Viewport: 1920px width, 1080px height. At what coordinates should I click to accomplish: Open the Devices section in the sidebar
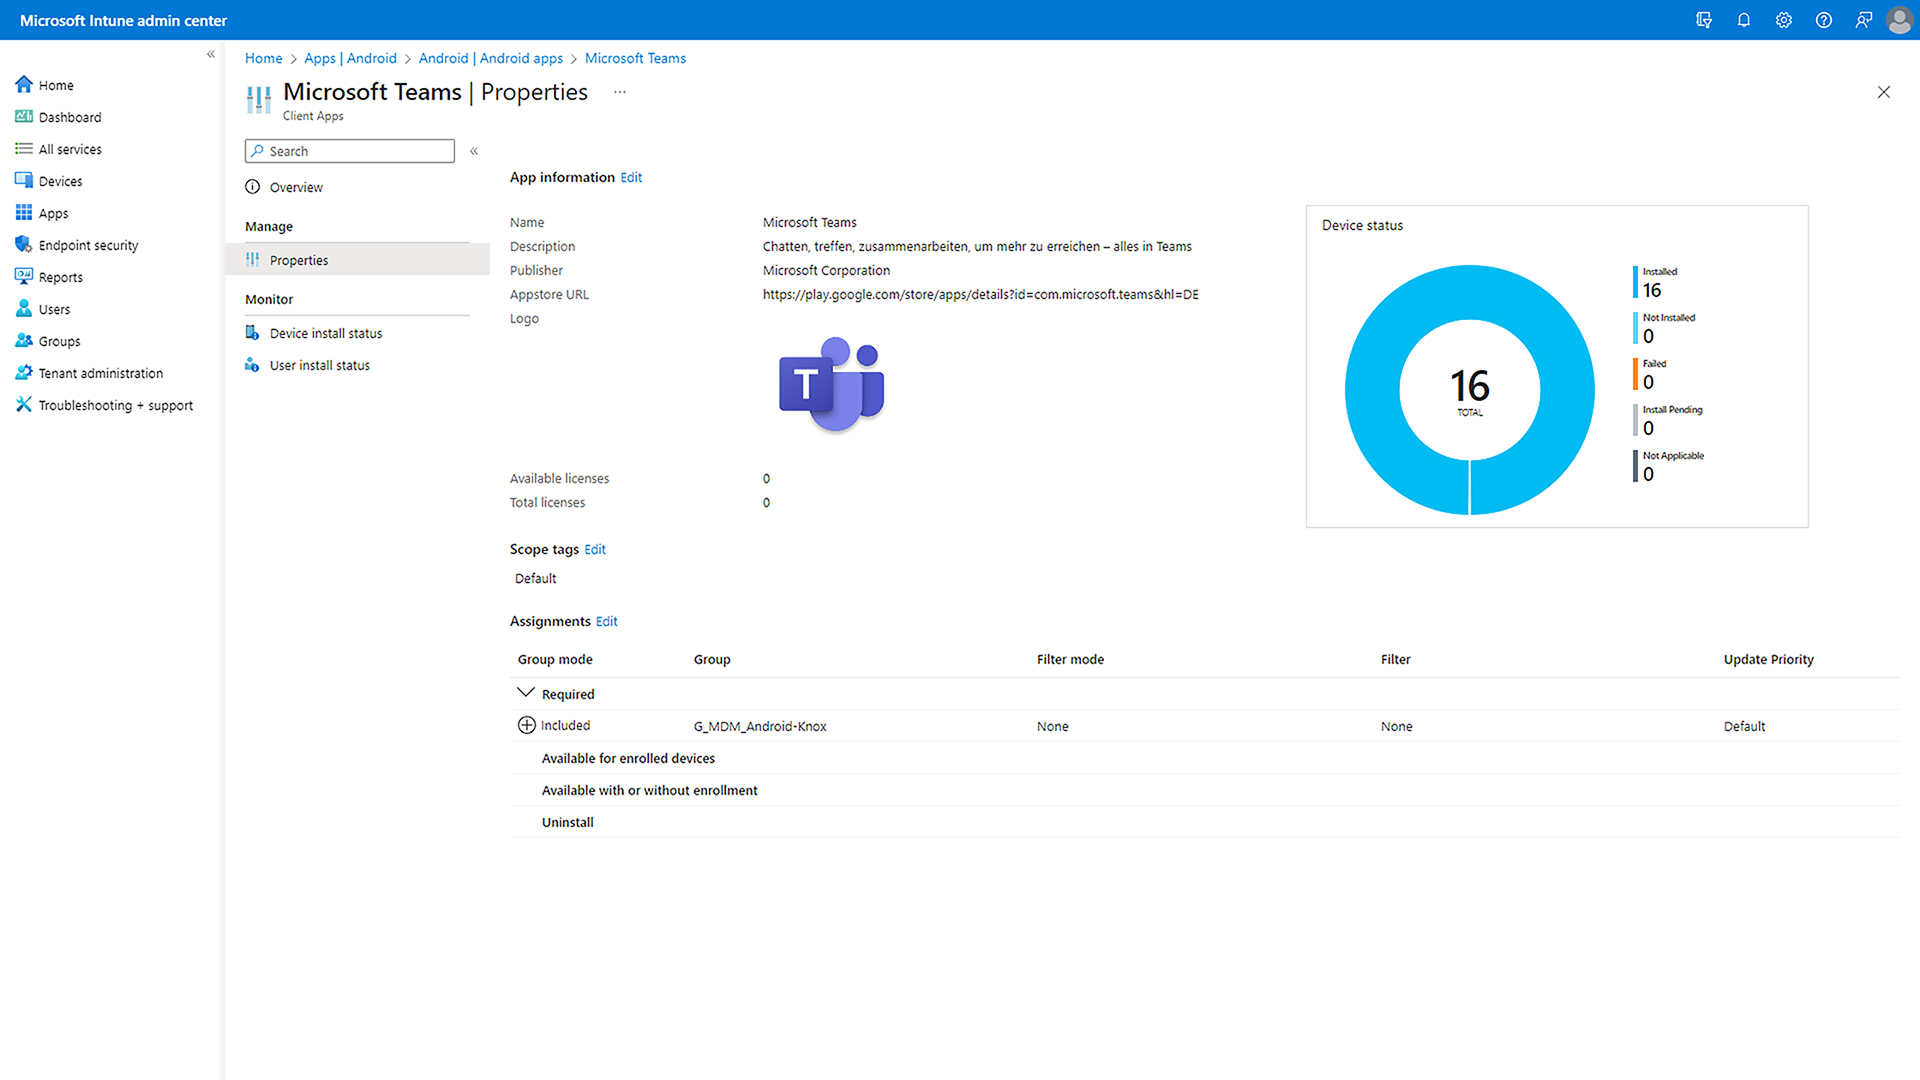coord(60,180)
